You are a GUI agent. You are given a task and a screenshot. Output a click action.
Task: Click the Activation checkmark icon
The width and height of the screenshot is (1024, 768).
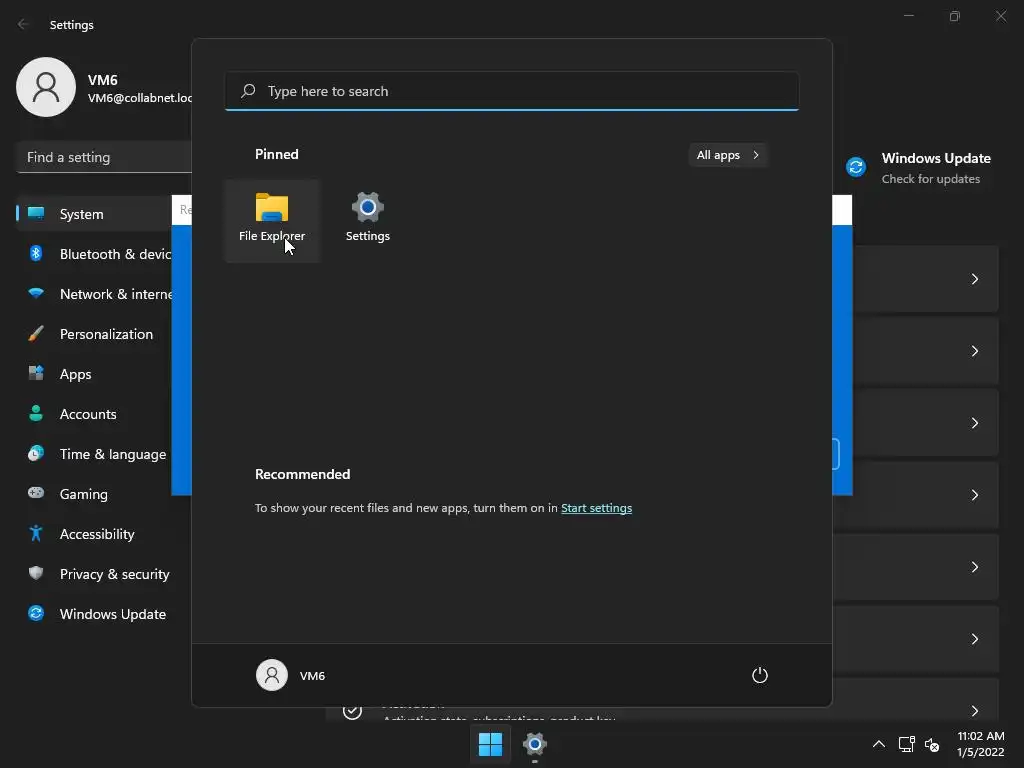(353, 711)
